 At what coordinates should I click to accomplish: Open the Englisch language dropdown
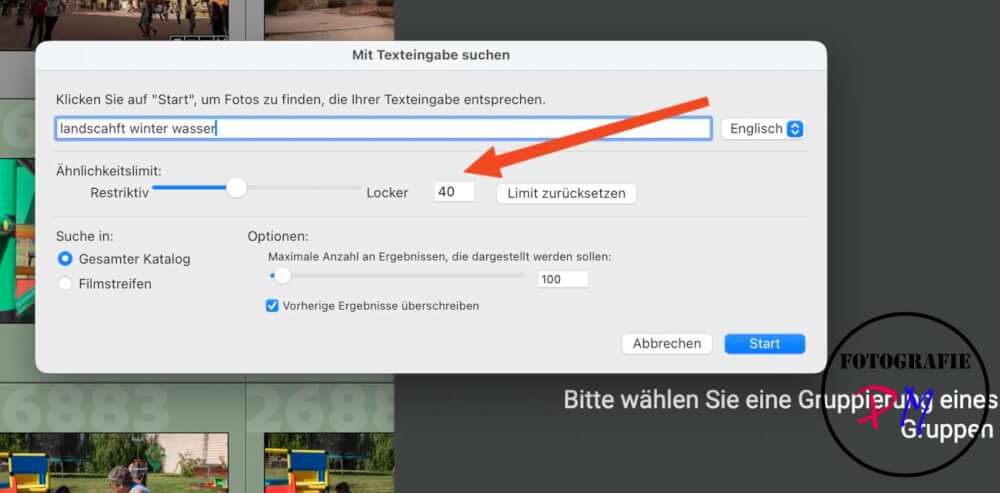tap(763, 129)
